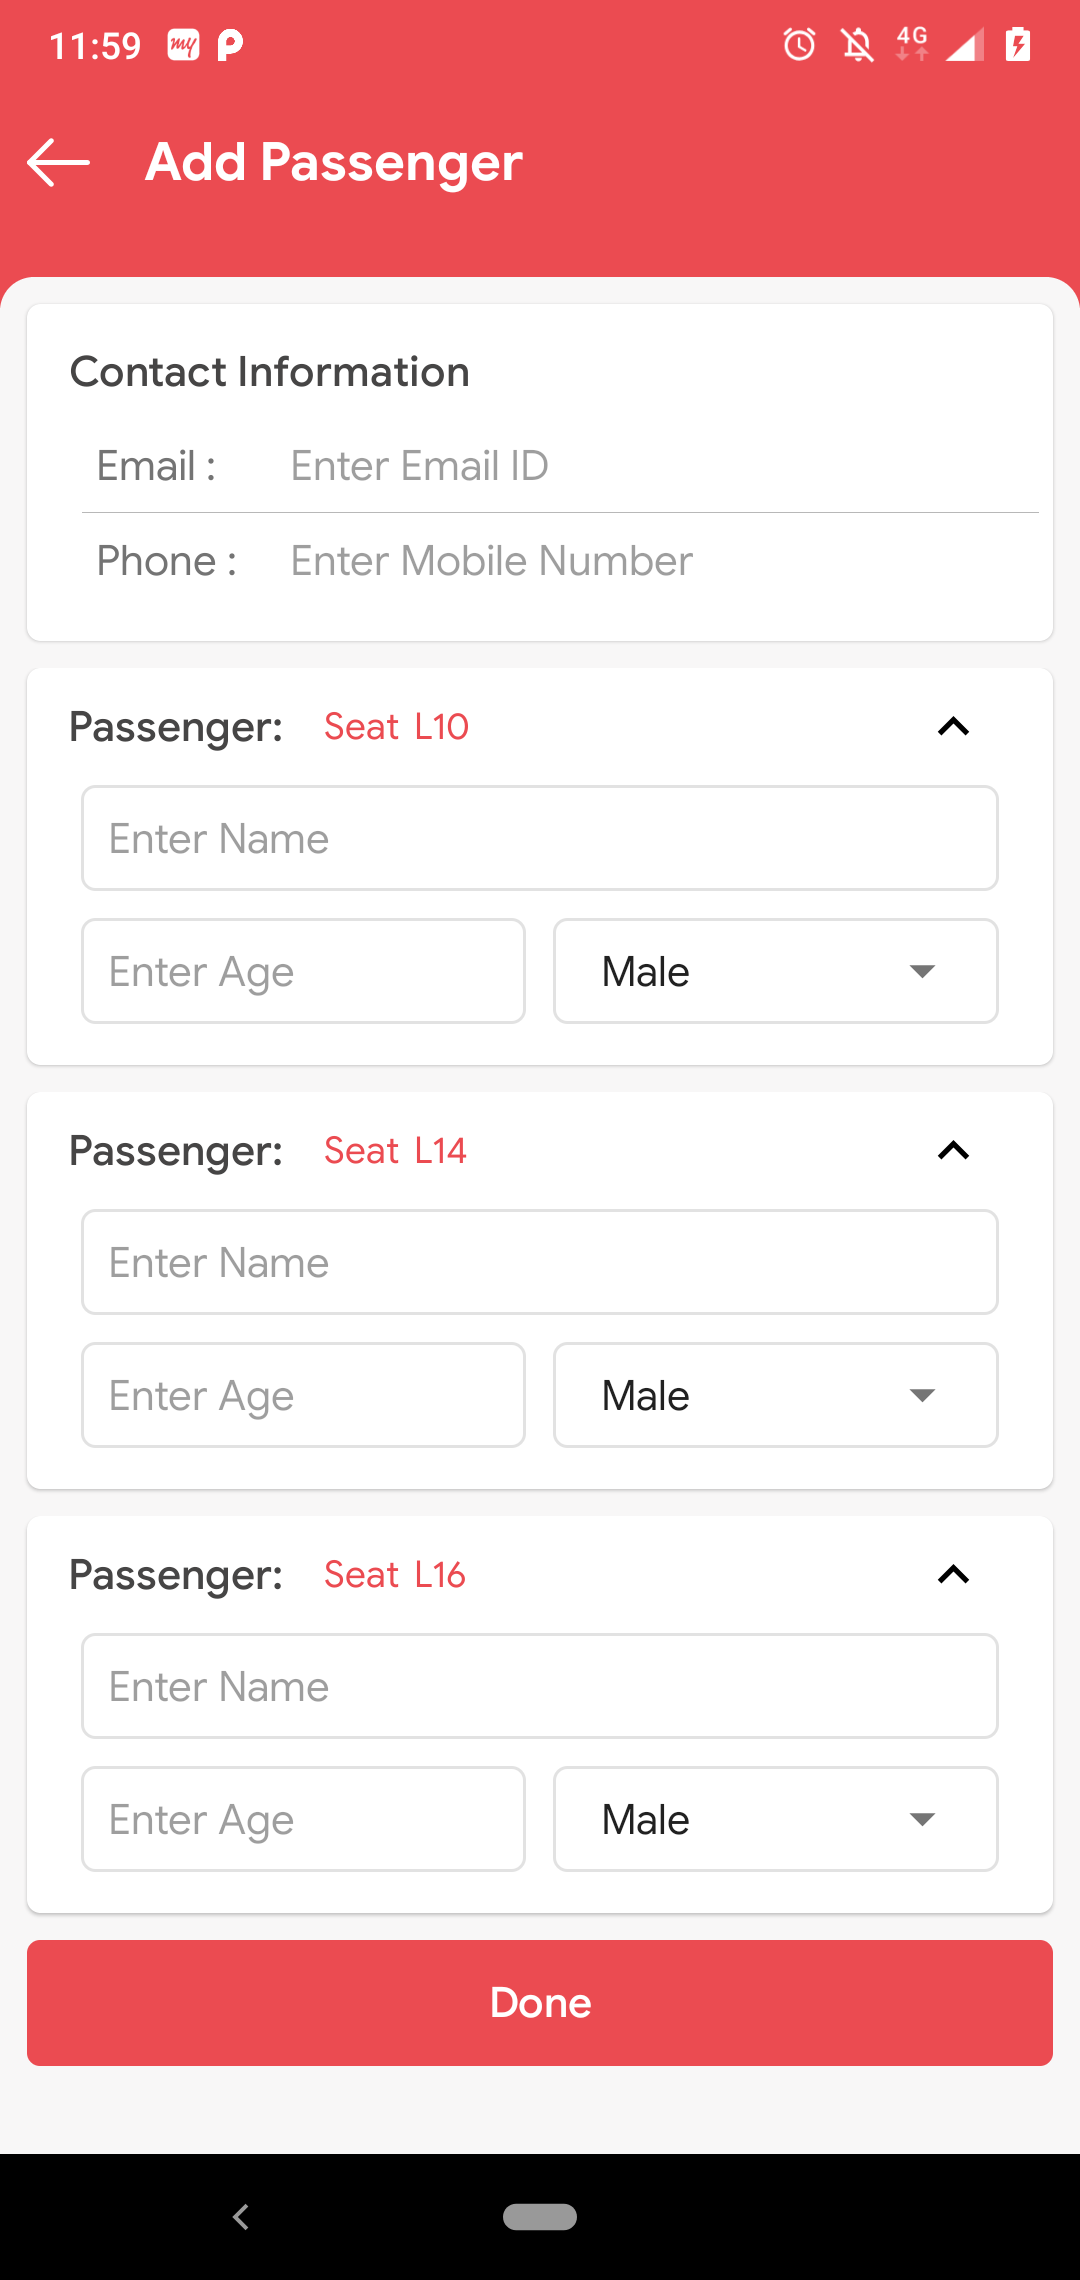Tap the MakeMyTrip notification icon

point(183,45)
